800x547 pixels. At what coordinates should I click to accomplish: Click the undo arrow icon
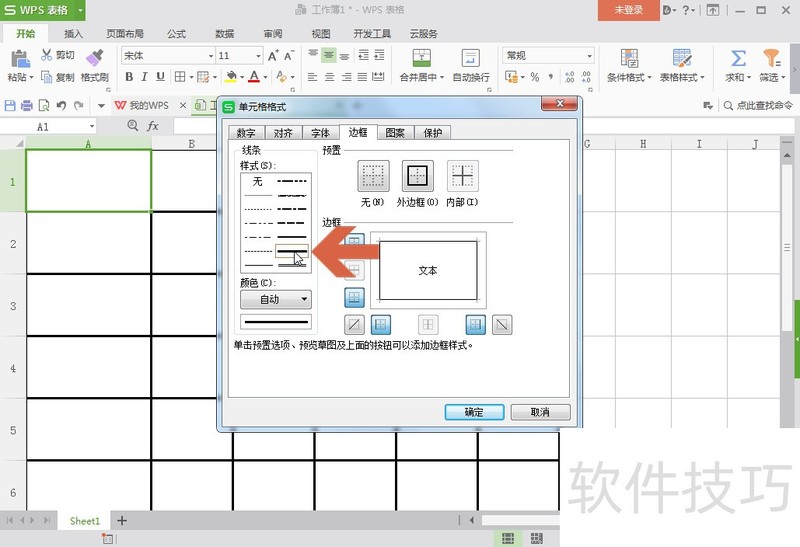pos(61,106)
